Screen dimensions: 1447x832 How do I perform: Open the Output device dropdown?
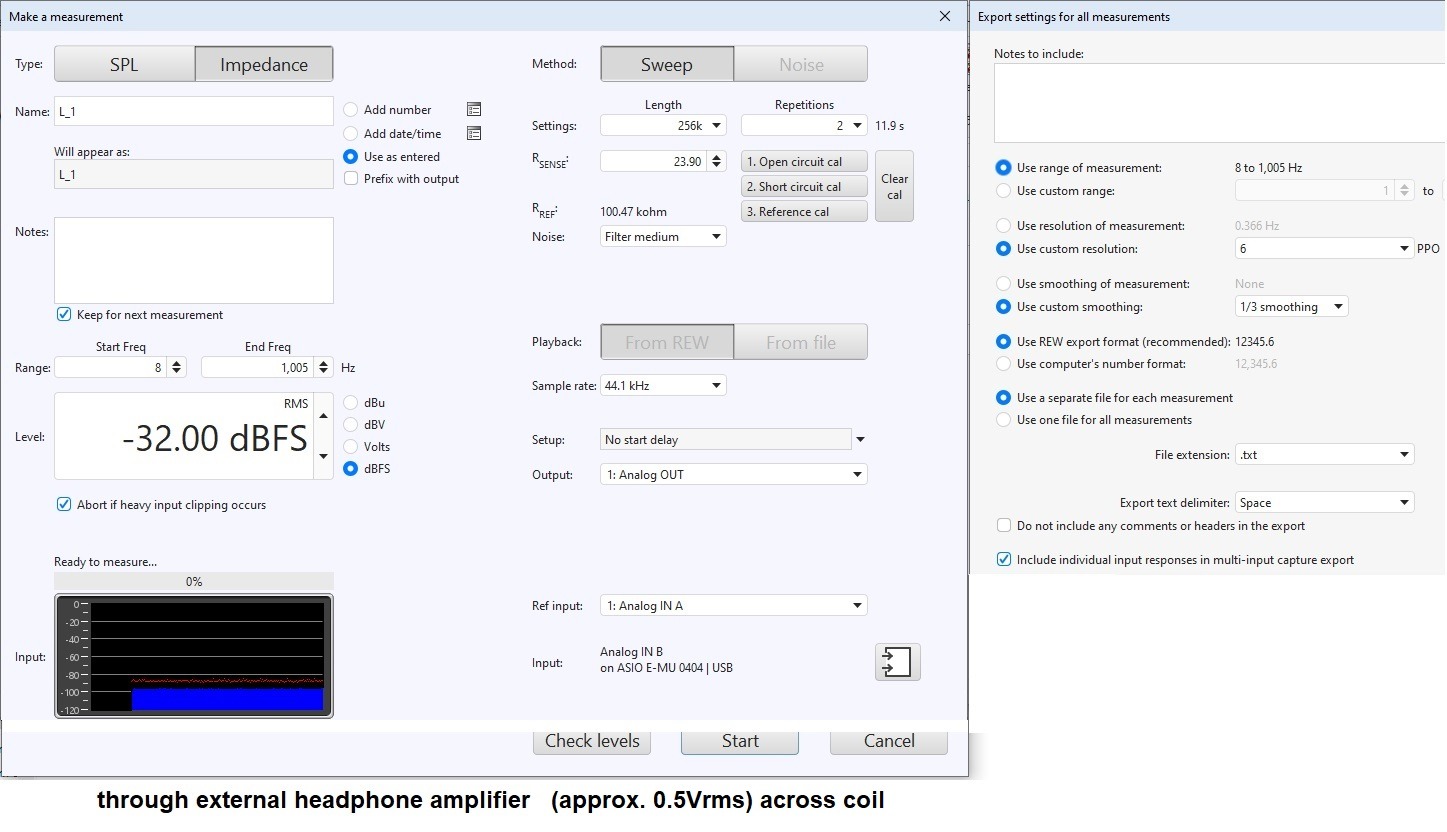(734, 475)
